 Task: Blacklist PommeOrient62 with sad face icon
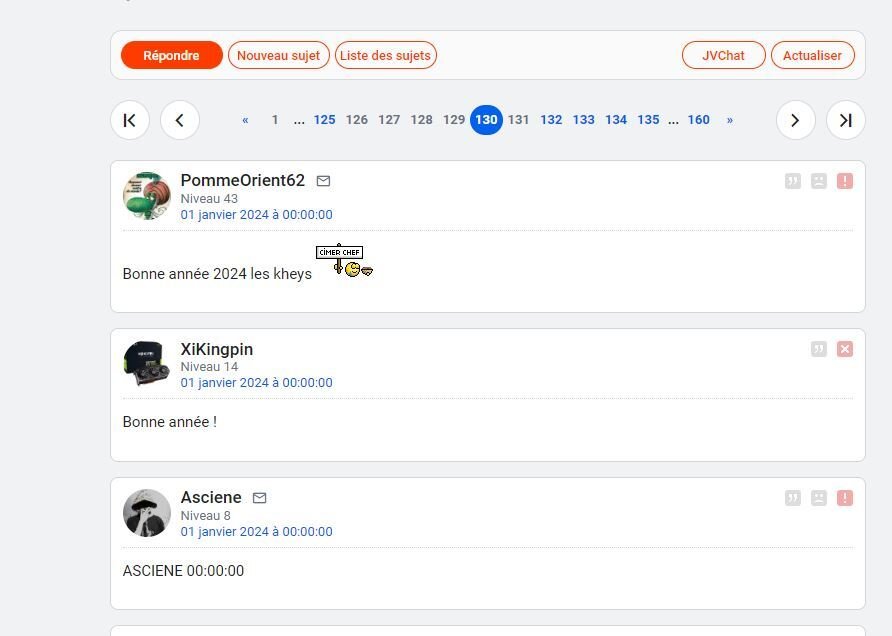click(x=819, y=181)
